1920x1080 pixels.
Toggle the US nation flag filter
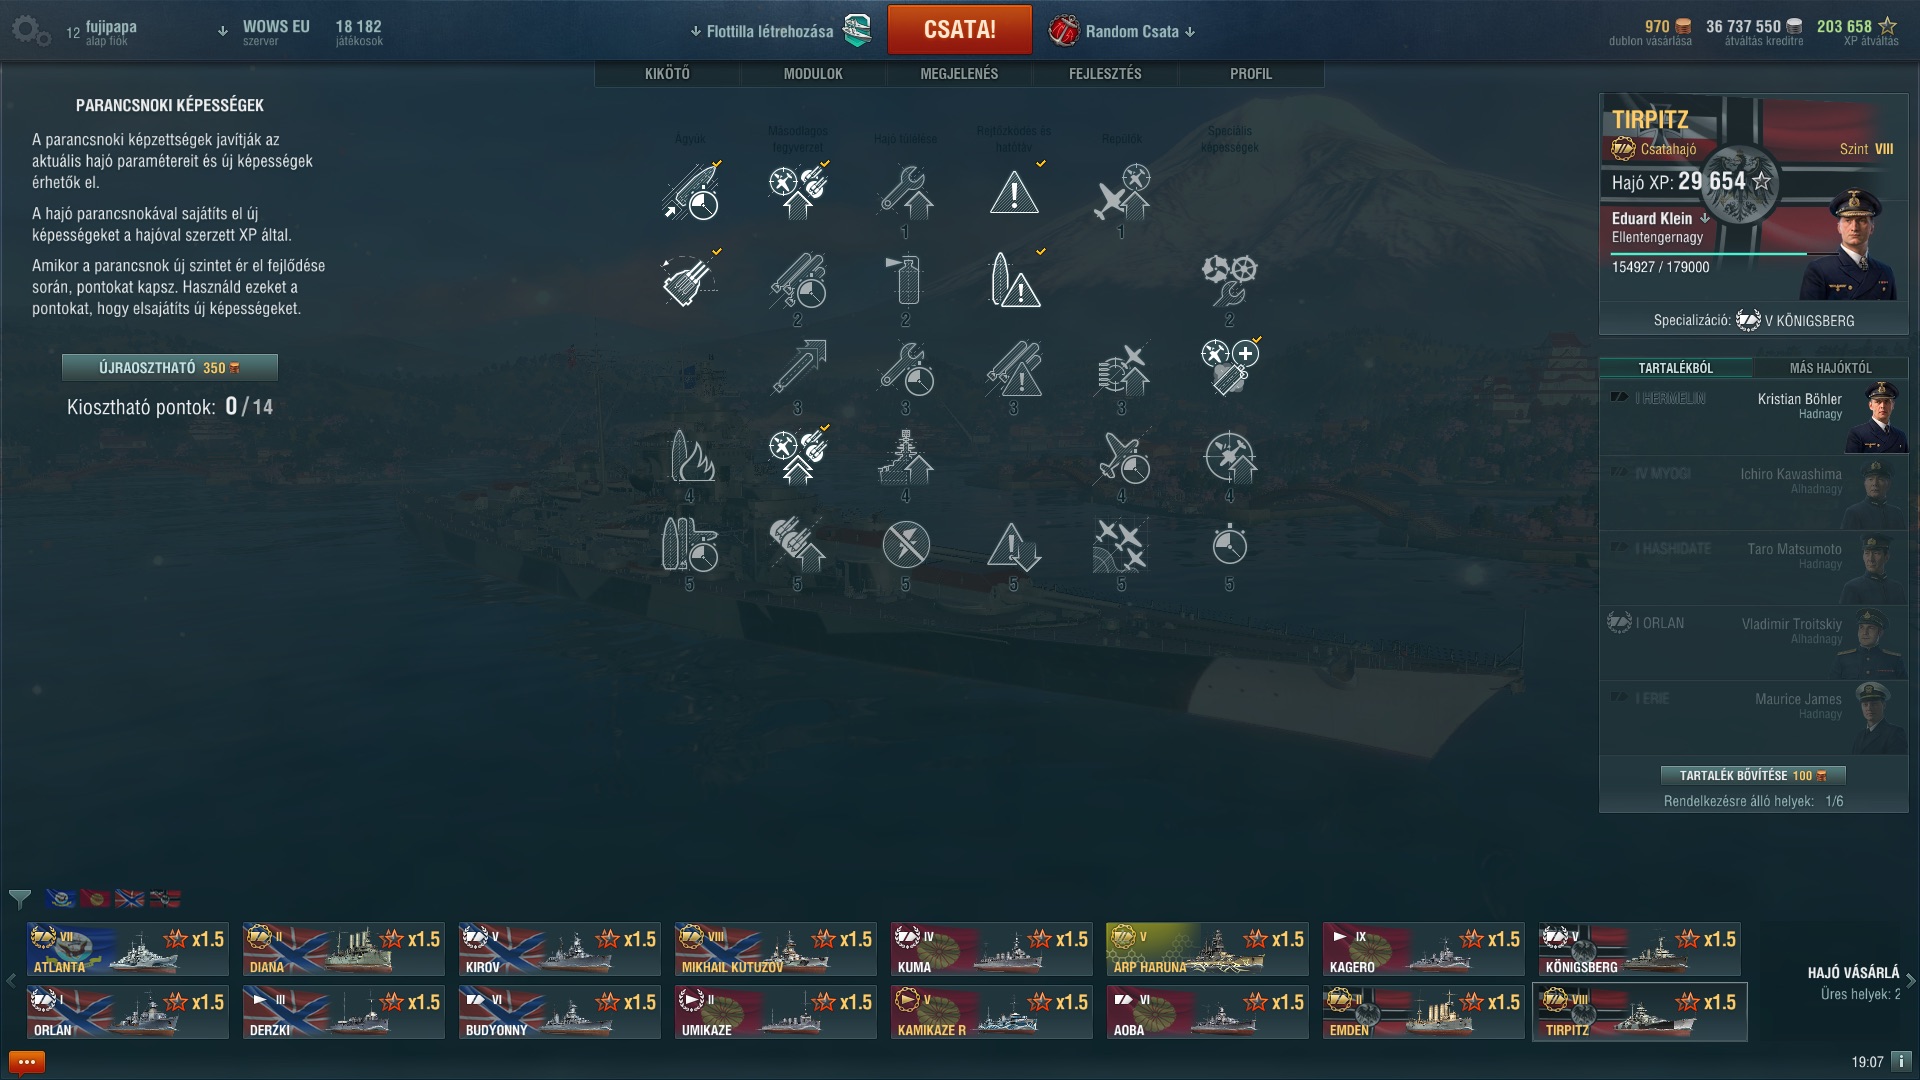(60, 898)
